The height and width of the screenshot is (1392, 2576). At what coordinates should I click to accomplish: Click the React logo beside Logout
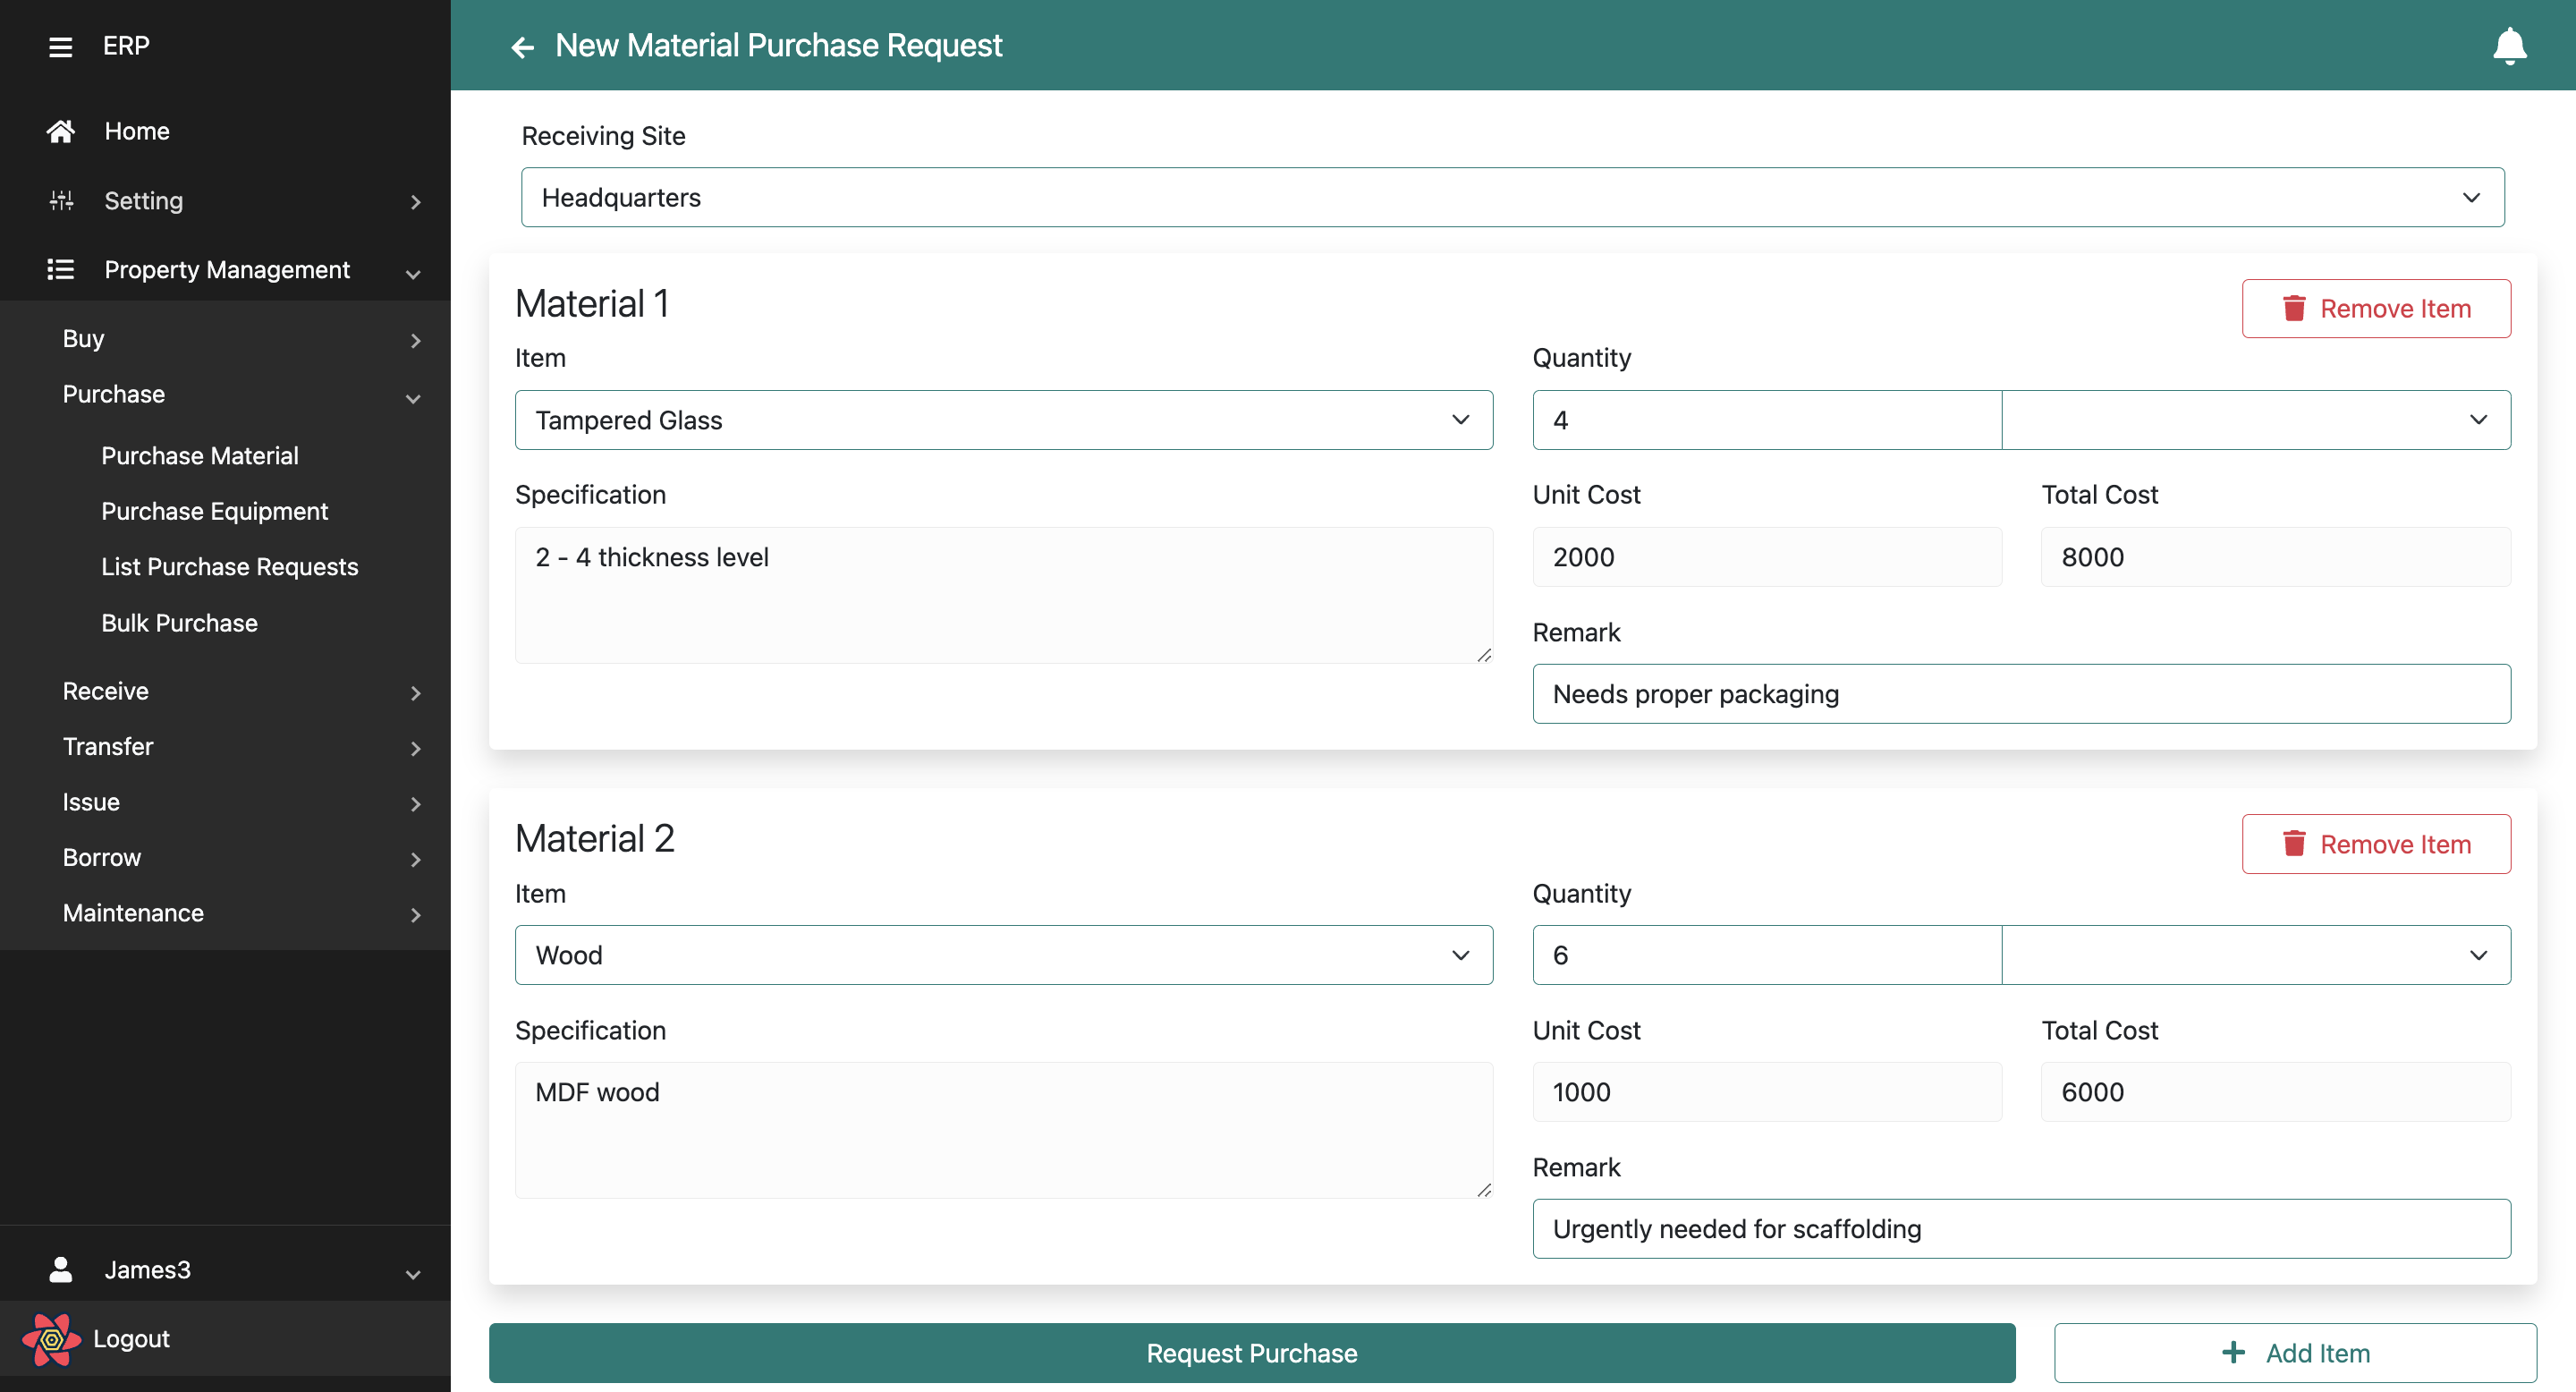(x=51, y=1339)
